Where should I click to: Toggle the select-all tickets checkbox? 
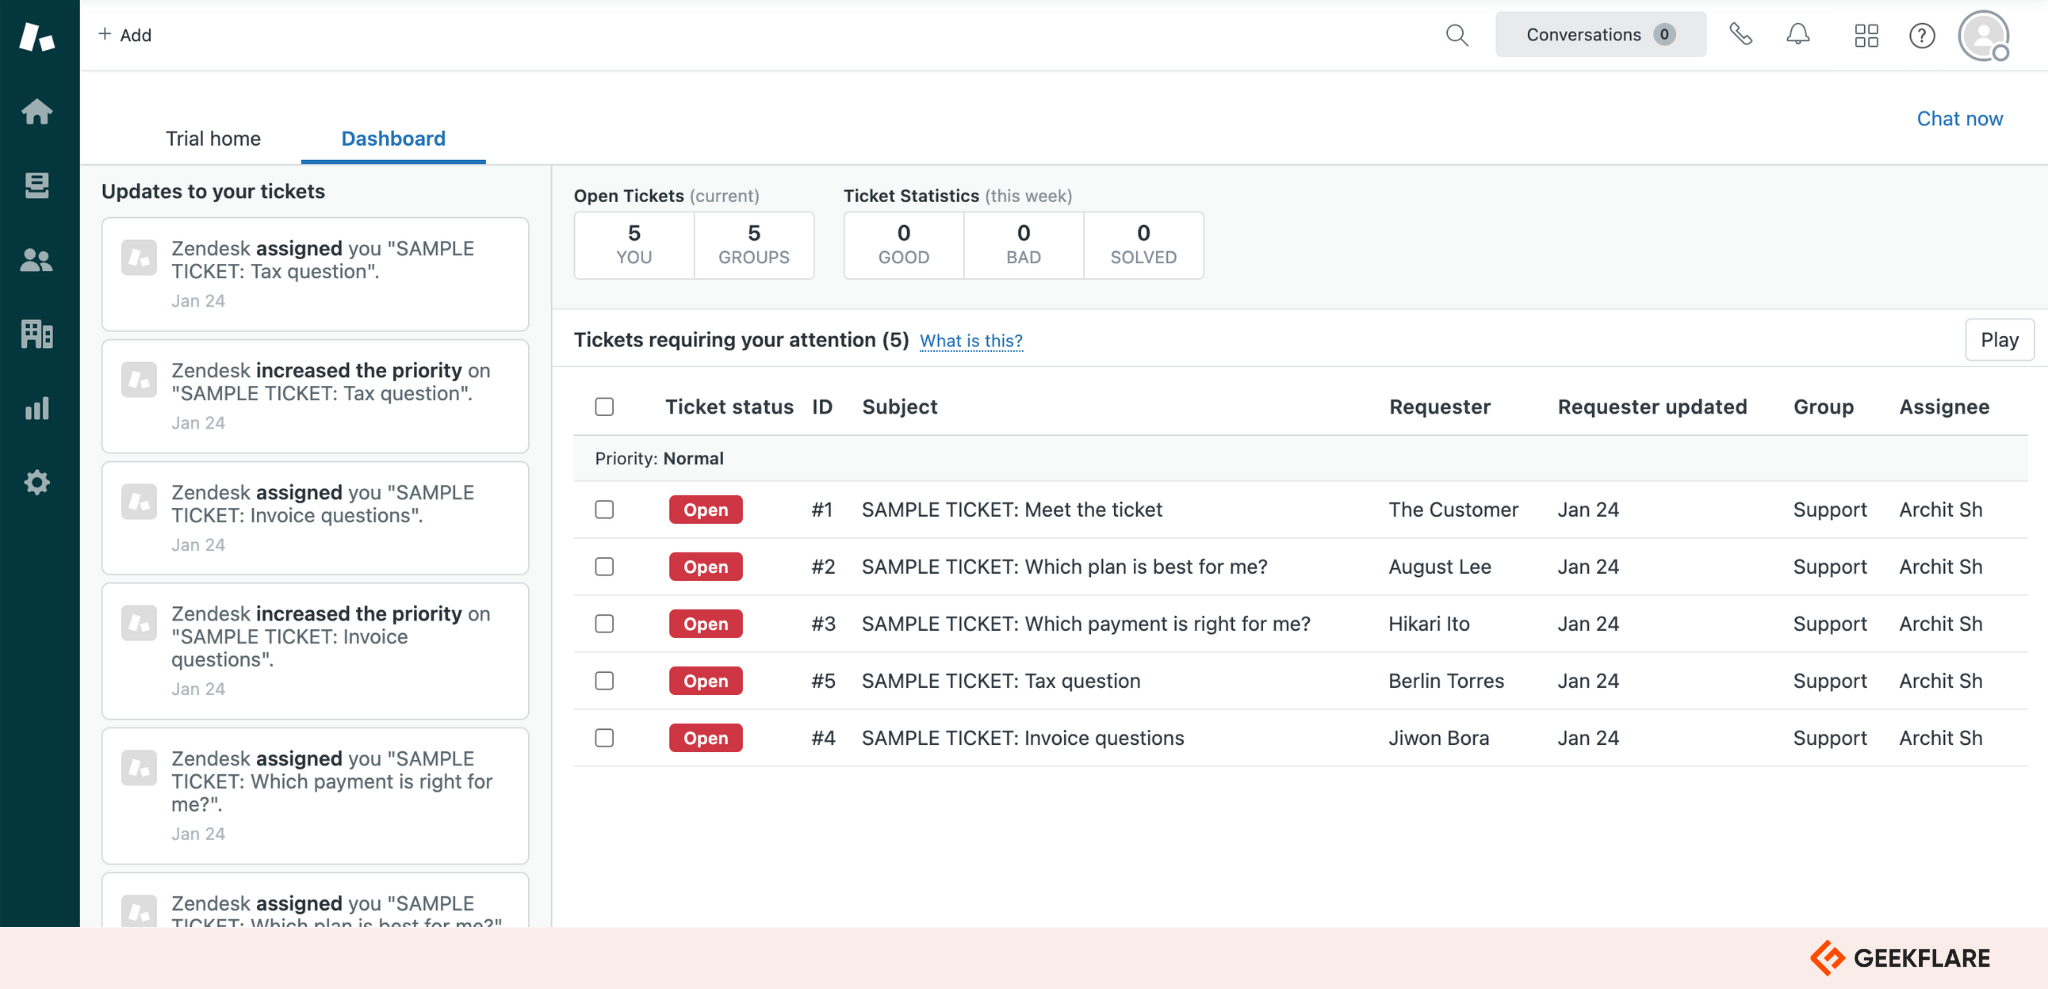coord(604,407)
